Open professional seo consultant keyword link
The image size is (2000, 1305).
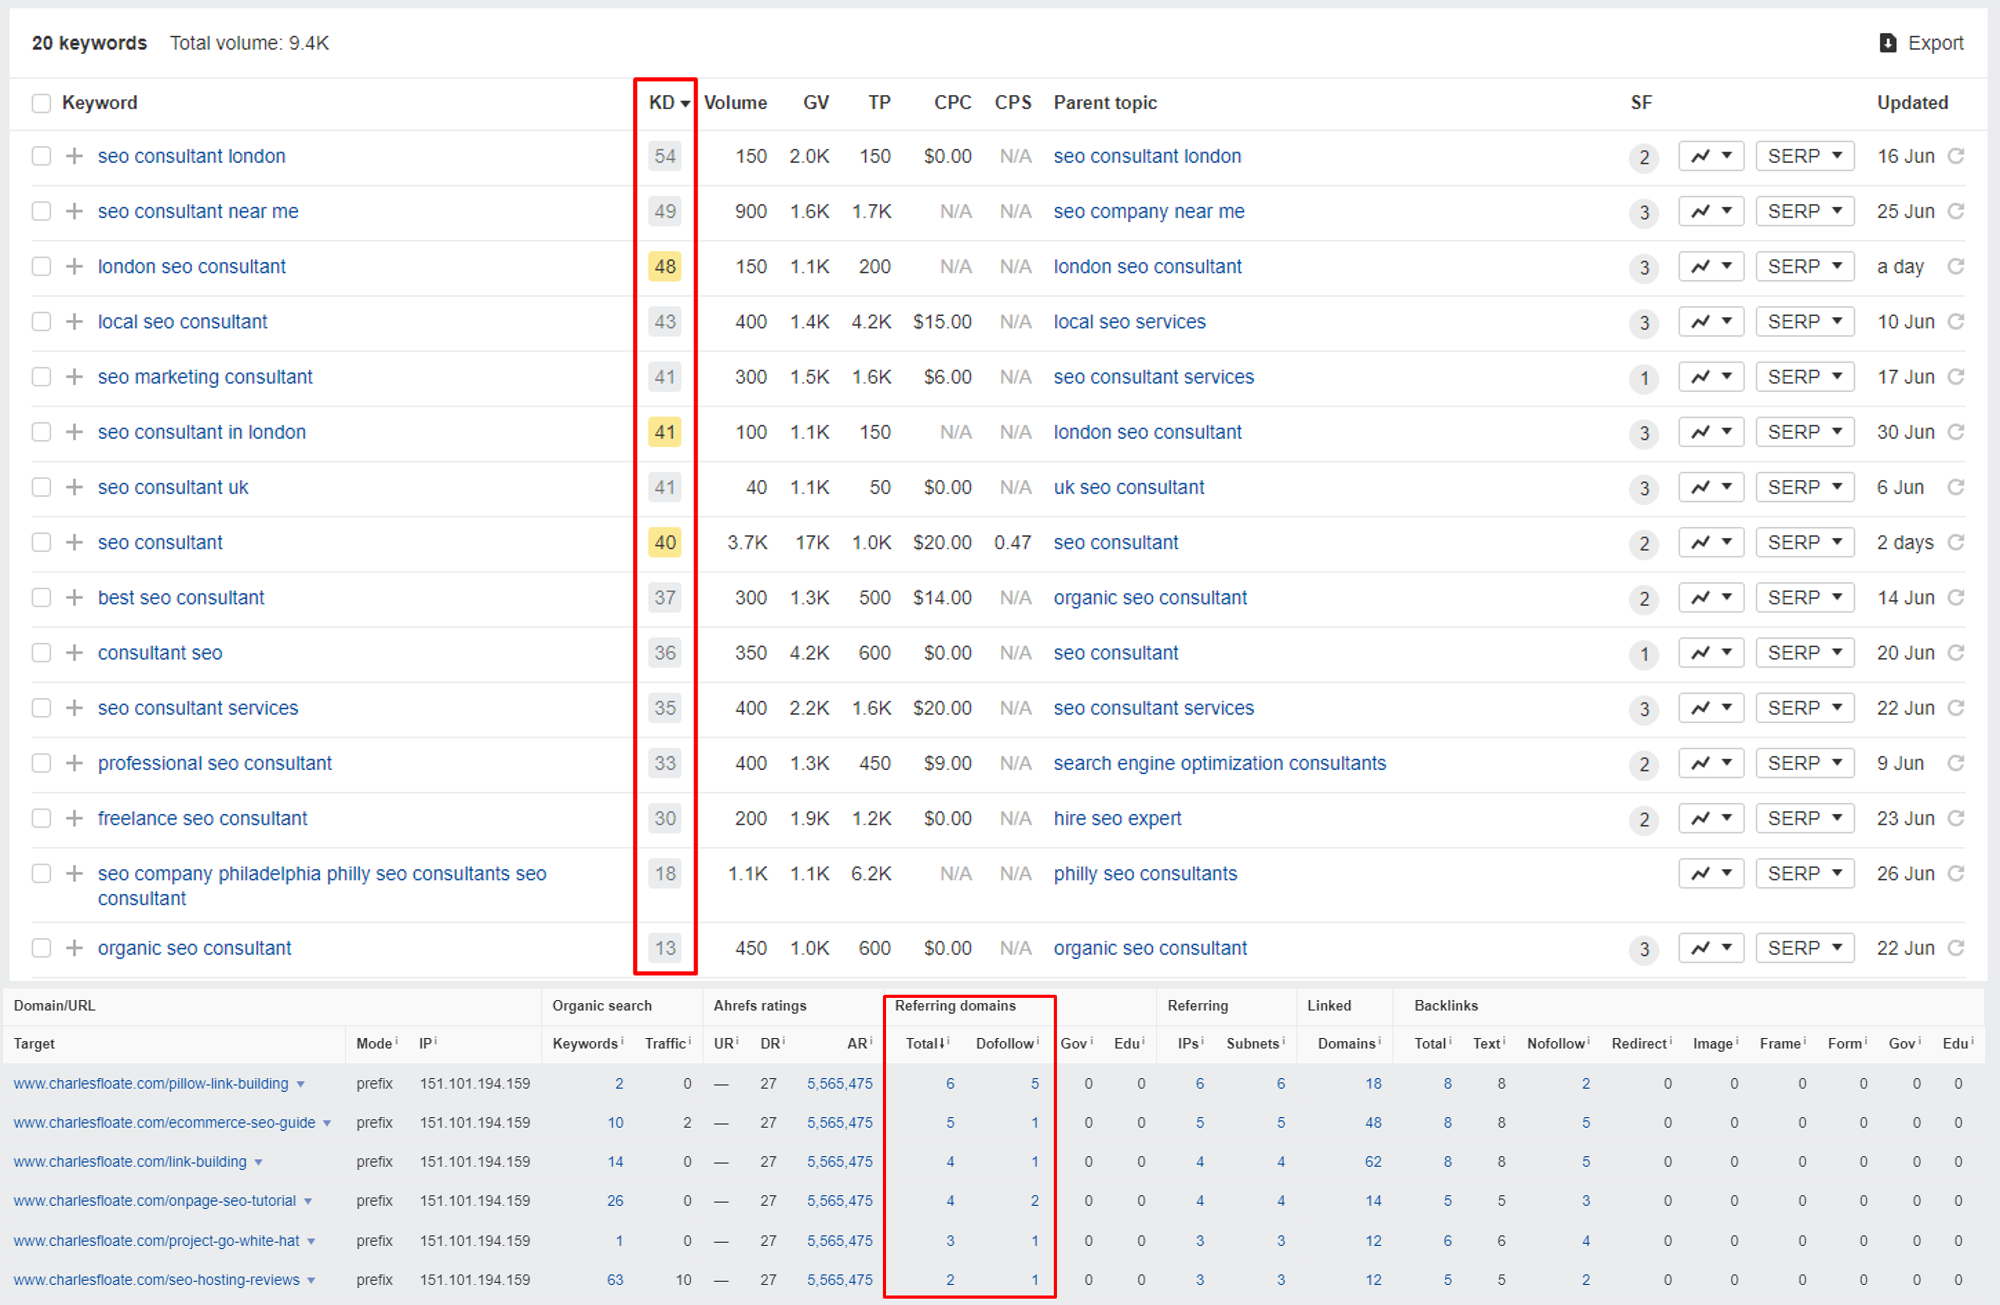(214, 763)
